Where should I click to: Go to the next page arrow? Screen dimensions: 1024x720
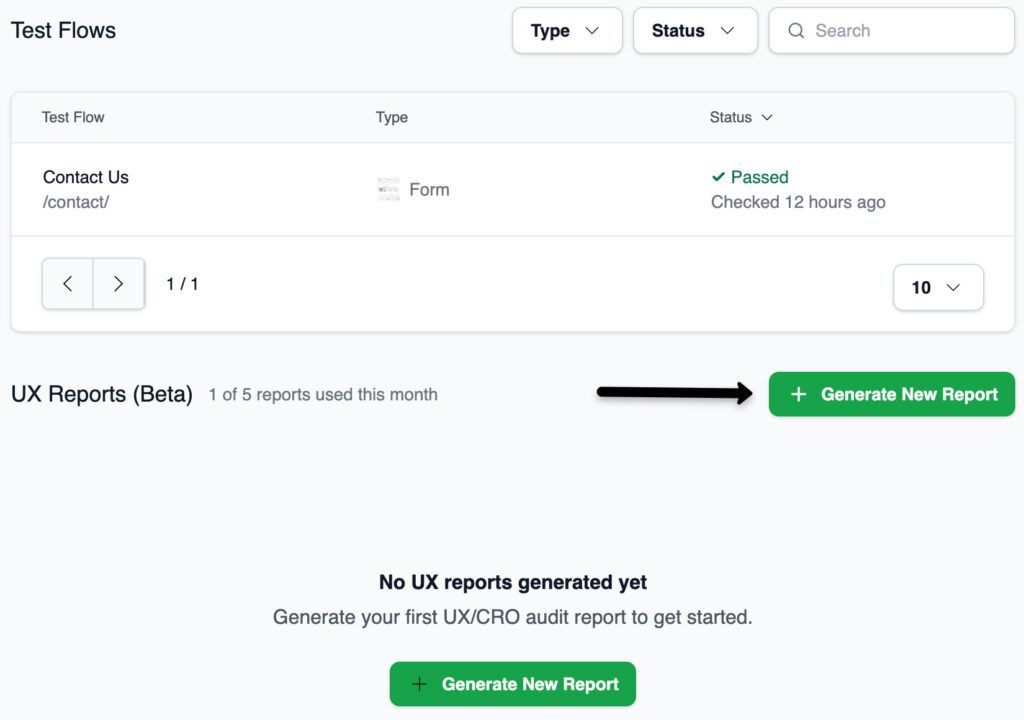coord(118,284)
